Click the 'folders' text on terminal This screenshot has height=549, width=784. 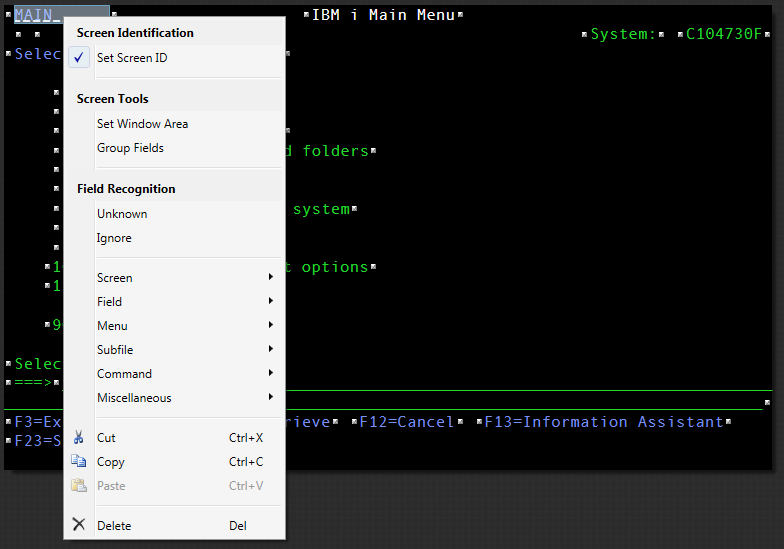tap(336, 151)
